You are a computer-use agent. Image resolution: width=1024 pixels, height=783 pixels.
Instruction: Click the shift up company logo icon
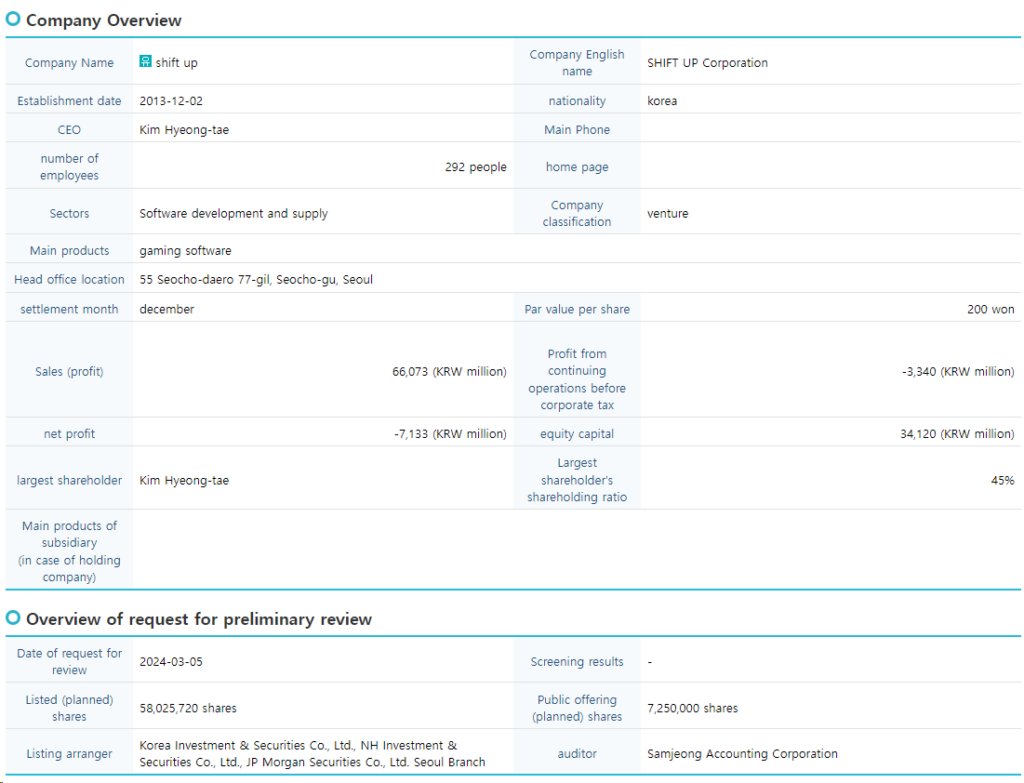pos(144,62)
